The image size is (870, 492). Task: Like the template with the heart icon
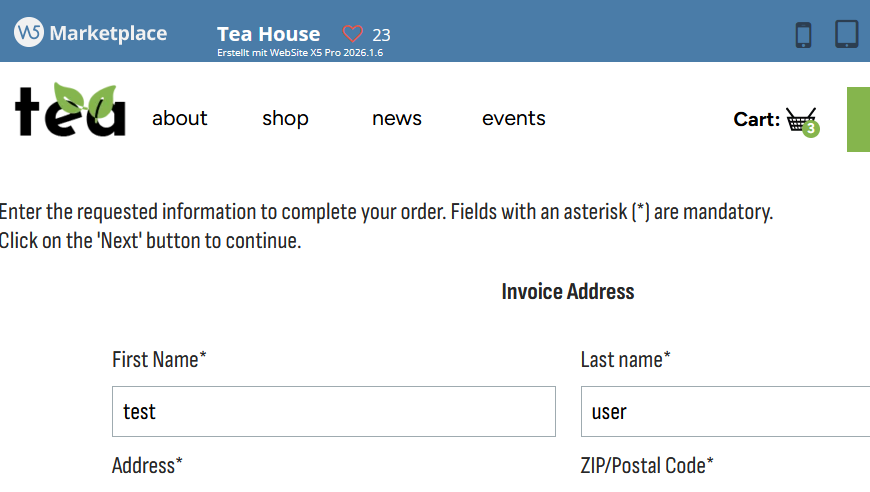pyautogui.click(x=352, y=34)
